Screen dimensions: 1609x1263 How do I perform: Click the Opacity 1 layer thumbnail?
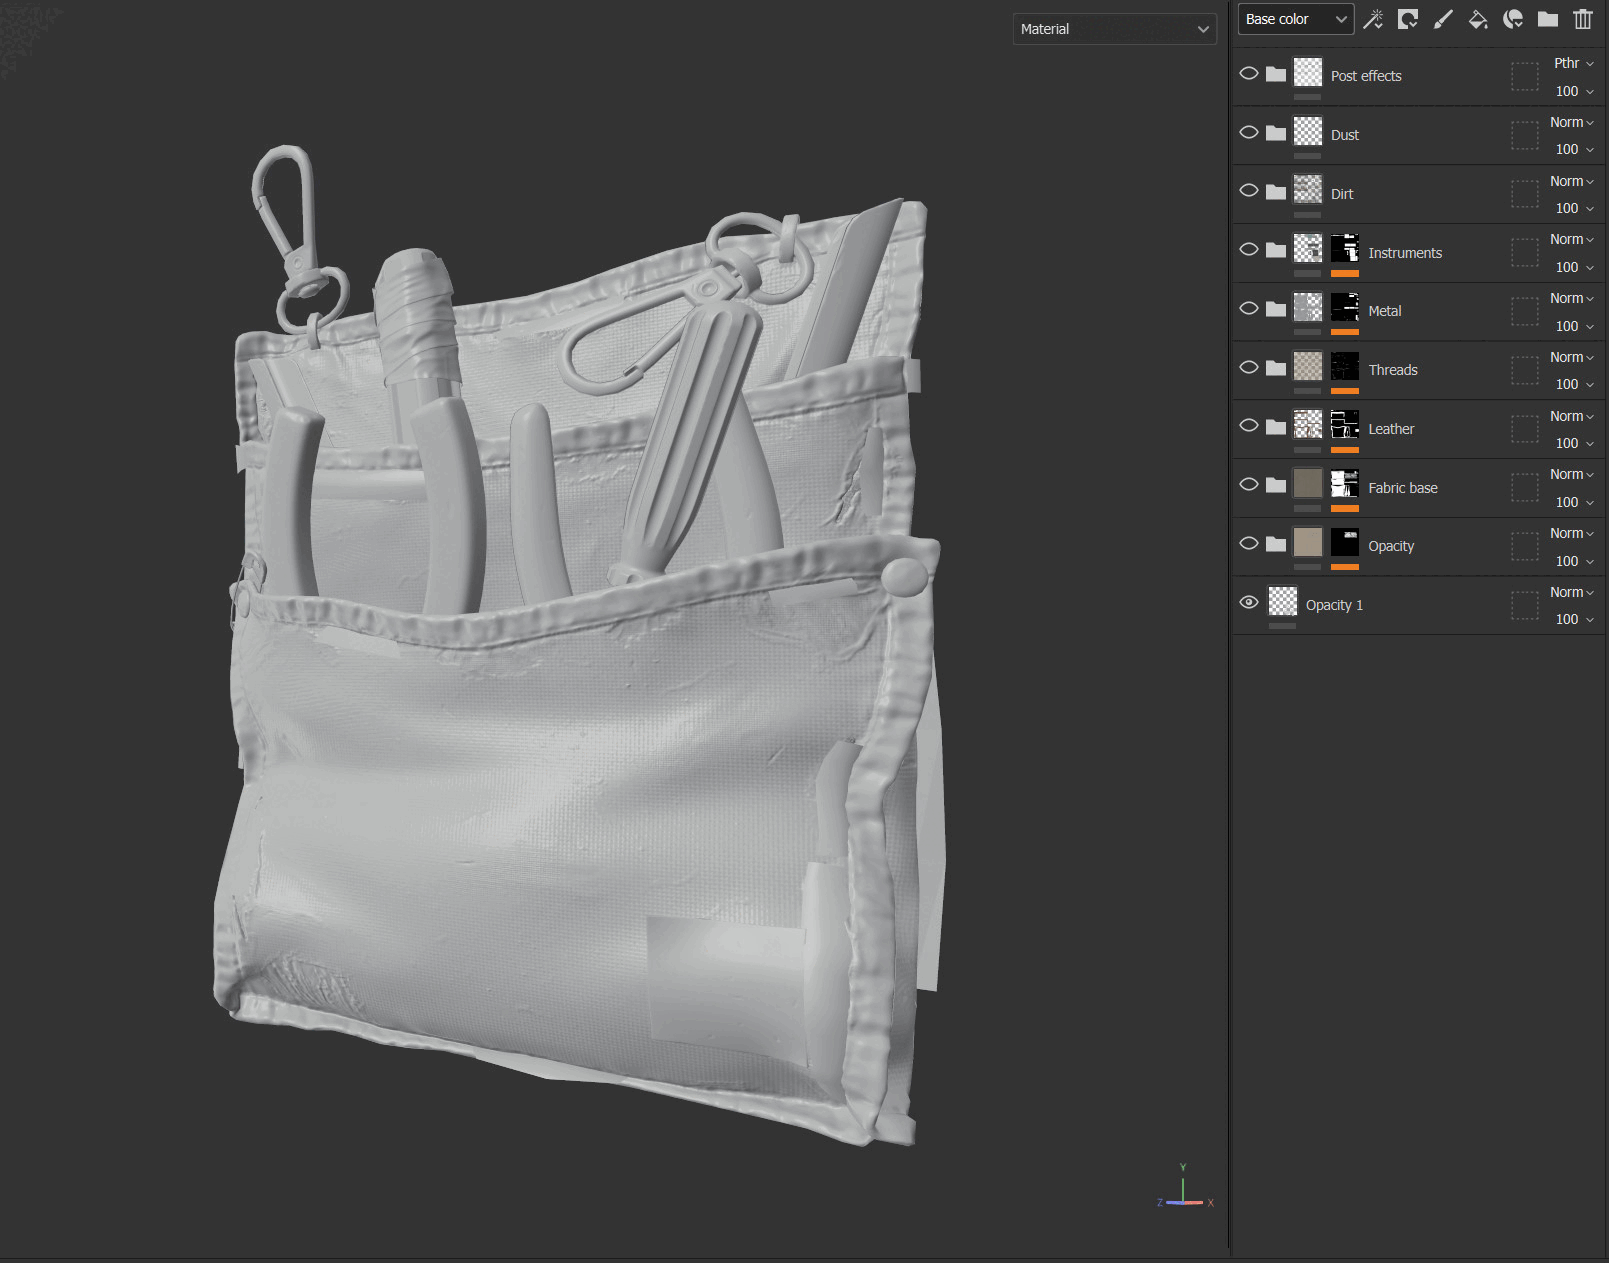point(1283,601)
